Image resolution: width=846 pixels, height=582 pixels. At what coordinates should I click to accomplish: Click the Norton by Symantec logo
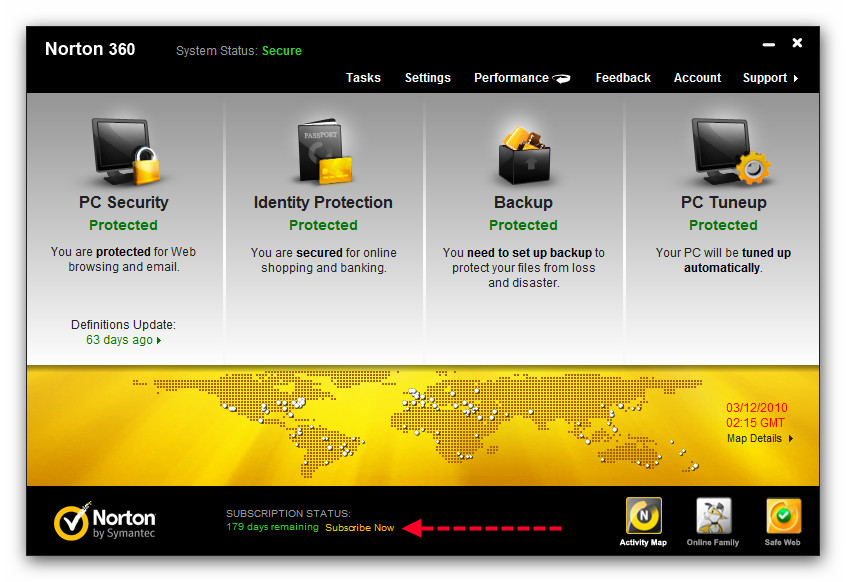point(105,521)
